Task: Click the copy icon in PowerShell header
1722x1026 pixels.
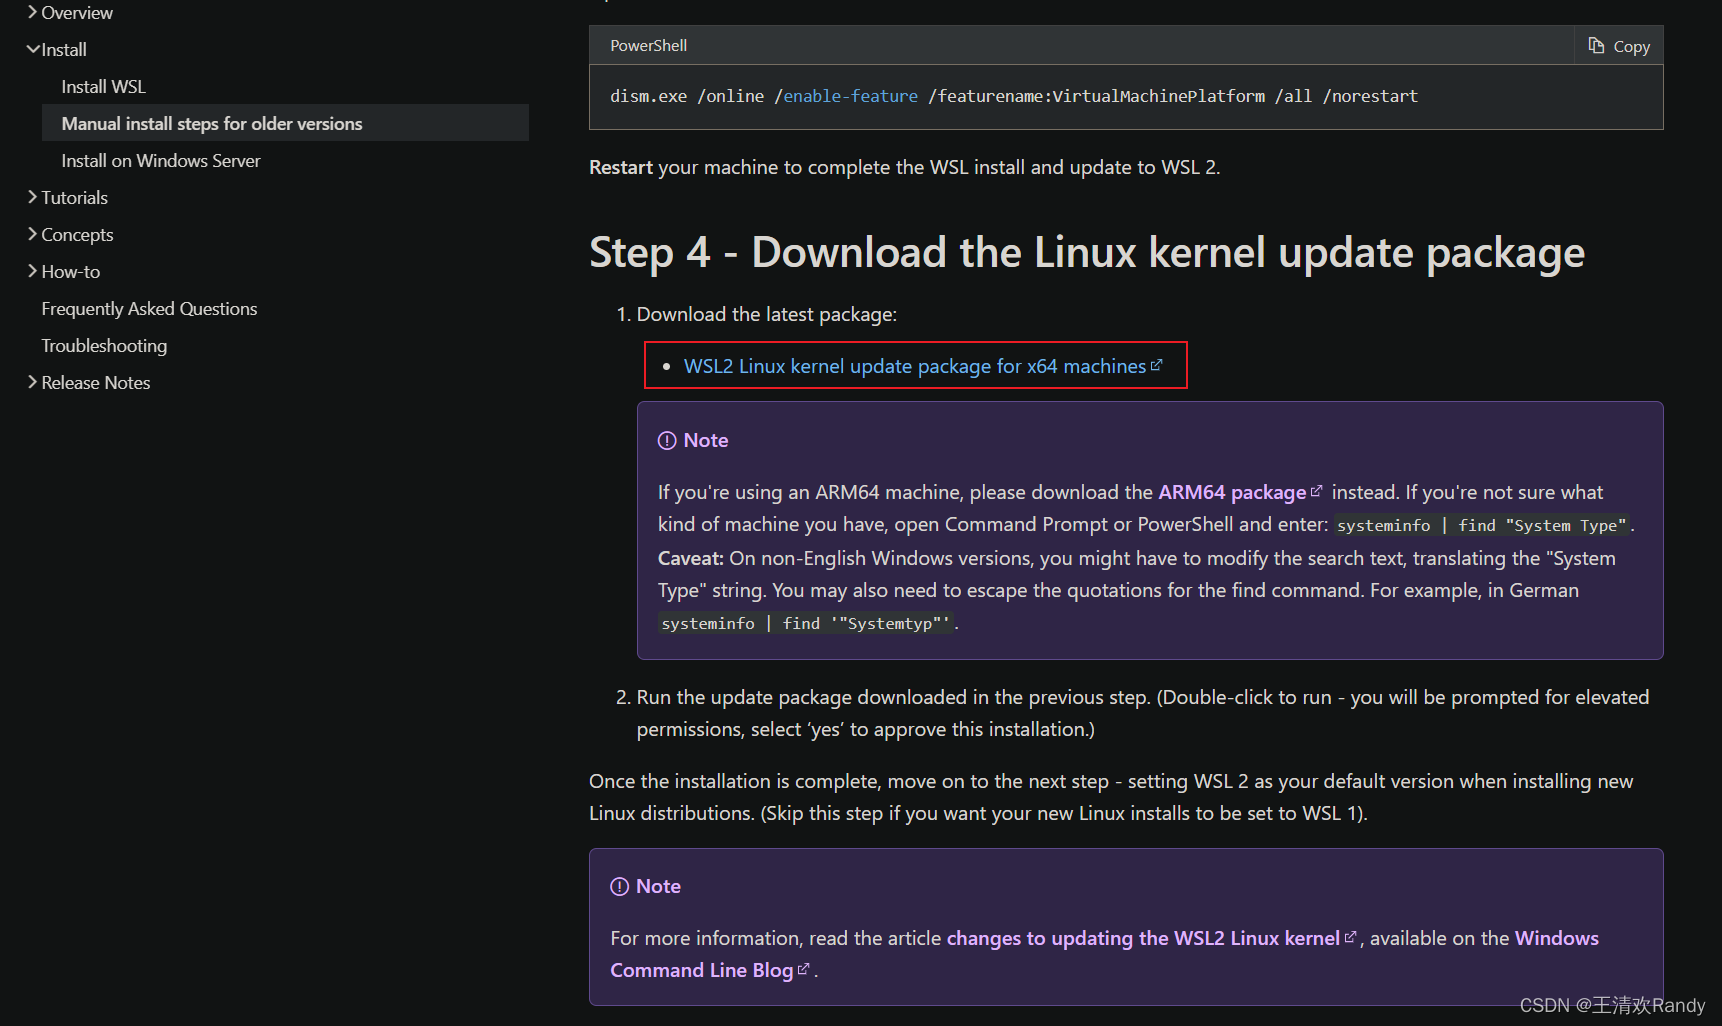Action: coord(1596,46)
